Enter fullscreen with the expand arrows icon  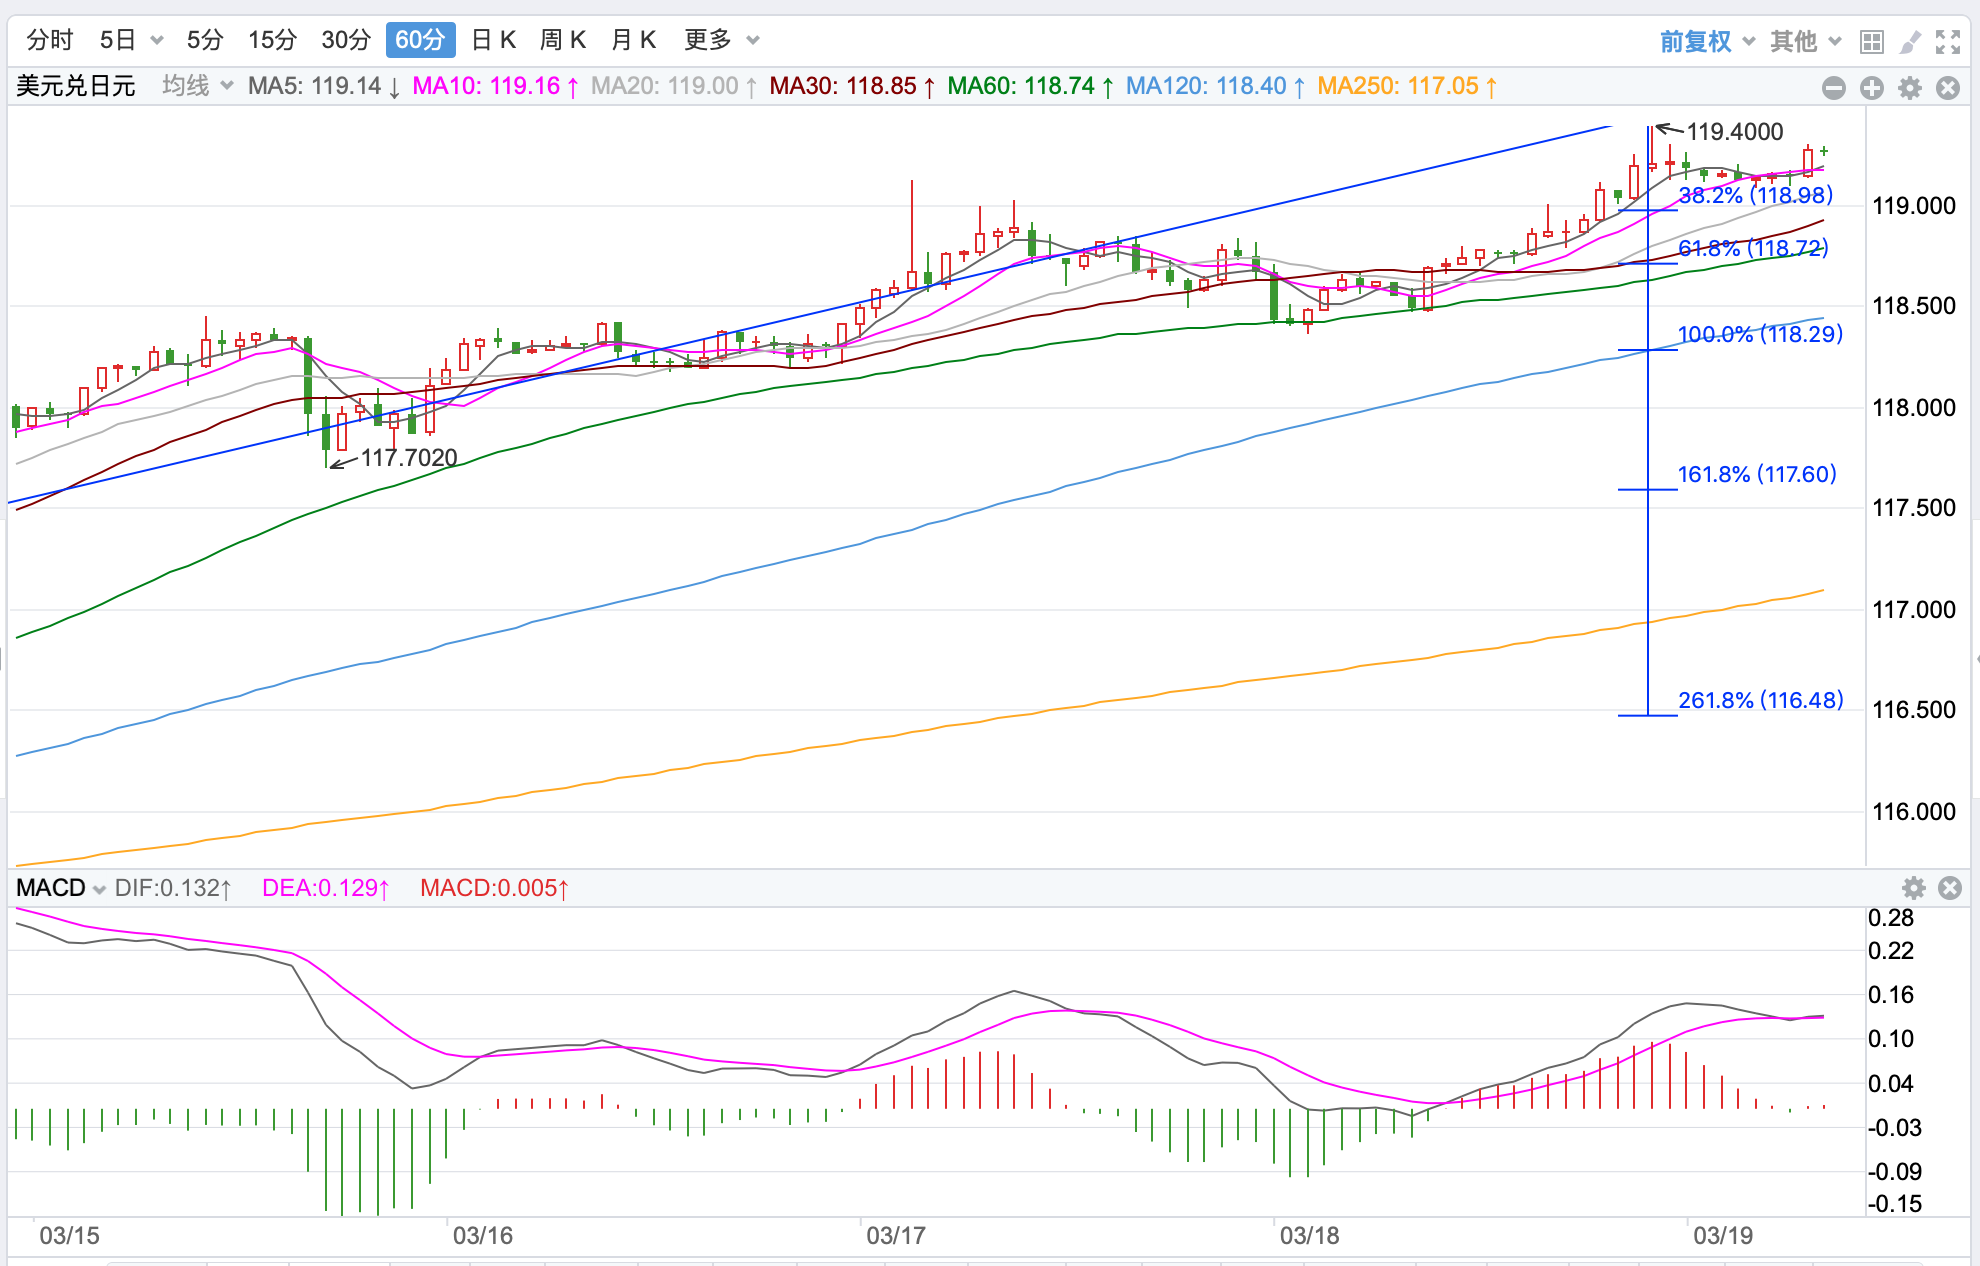1948,41
